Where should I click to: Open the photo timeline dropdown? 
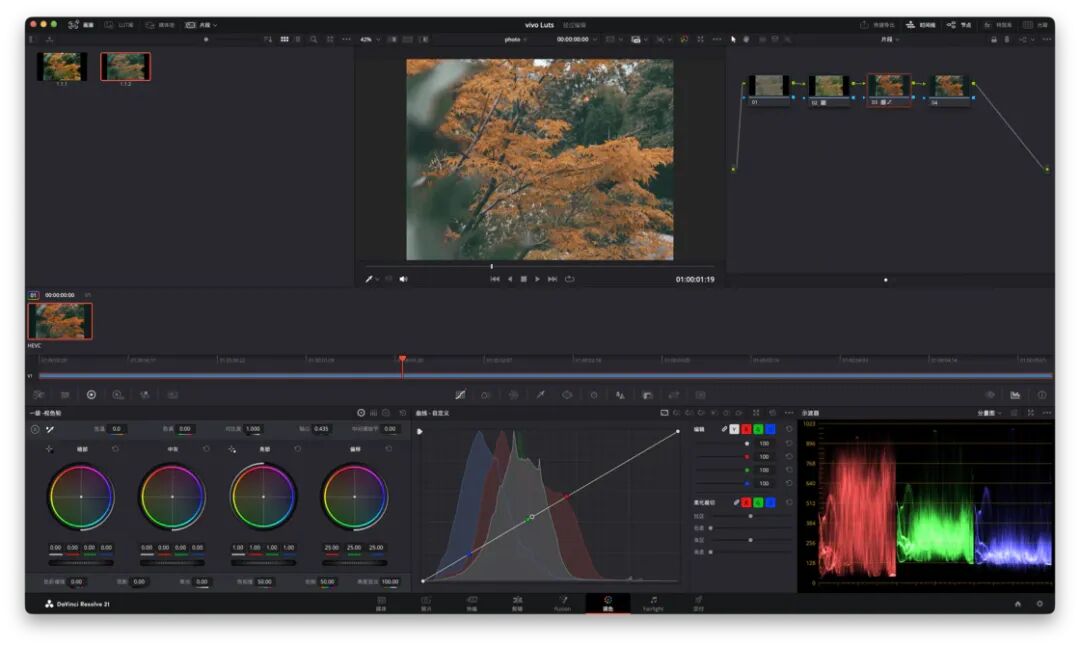pyautogui.click(x=516, y=39)
